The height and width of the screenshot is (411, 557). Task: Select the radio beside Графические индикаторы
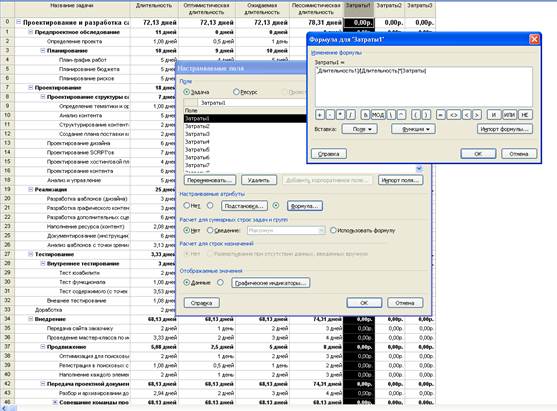point(220,282)
